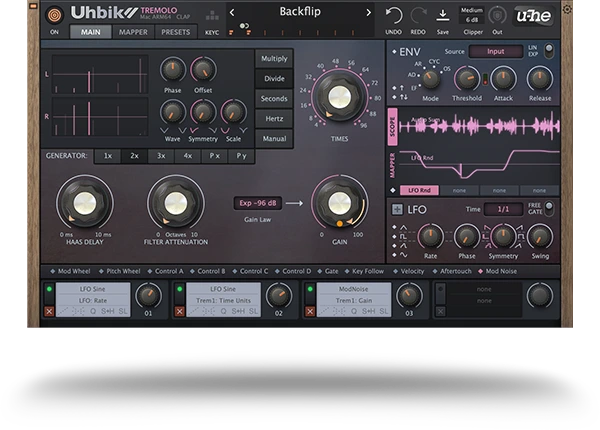
Task: Switch to the MAPPER tab
Action: click(x=133, y=32)
